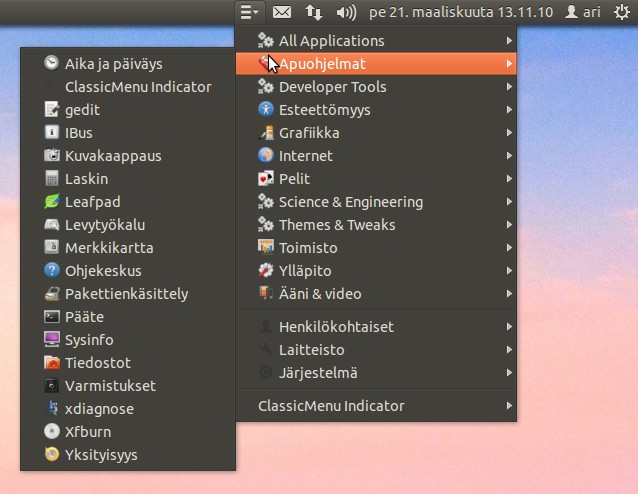638x494 pixels.
Task: Click the Yksityisyys privacy icon
Action: pos(52,455)
